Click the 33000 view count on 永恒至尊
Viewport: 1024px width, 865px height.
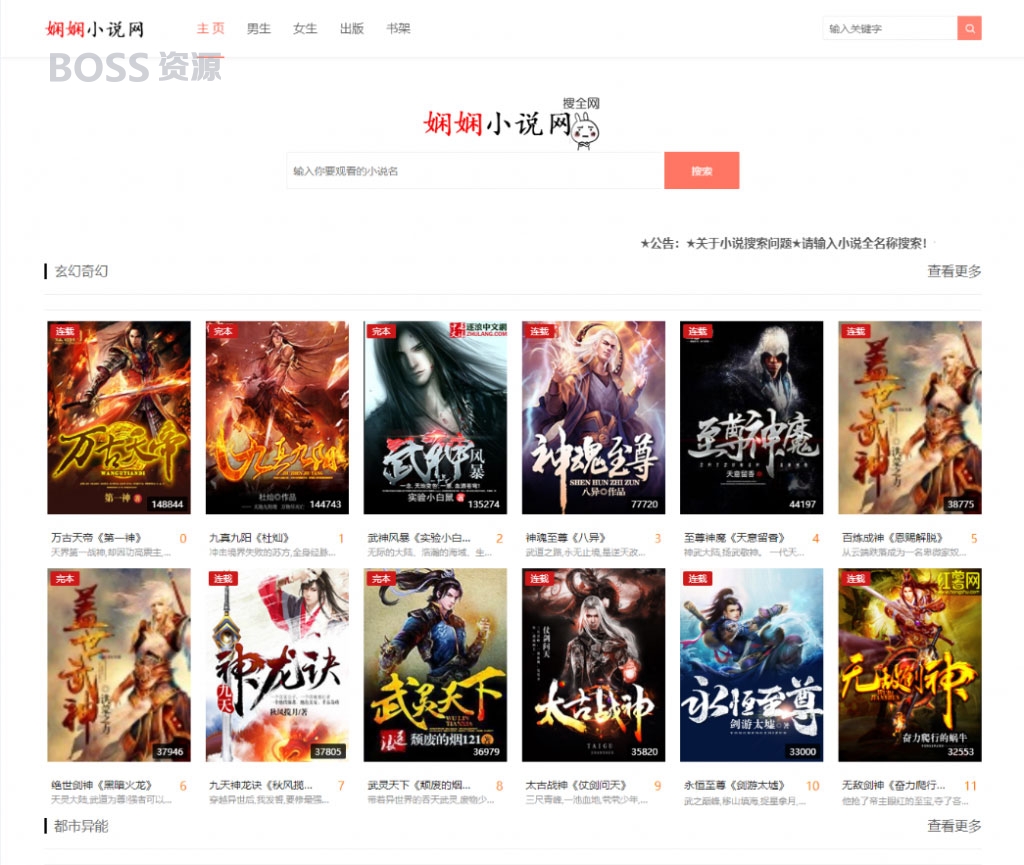click(x=802, y=751)
